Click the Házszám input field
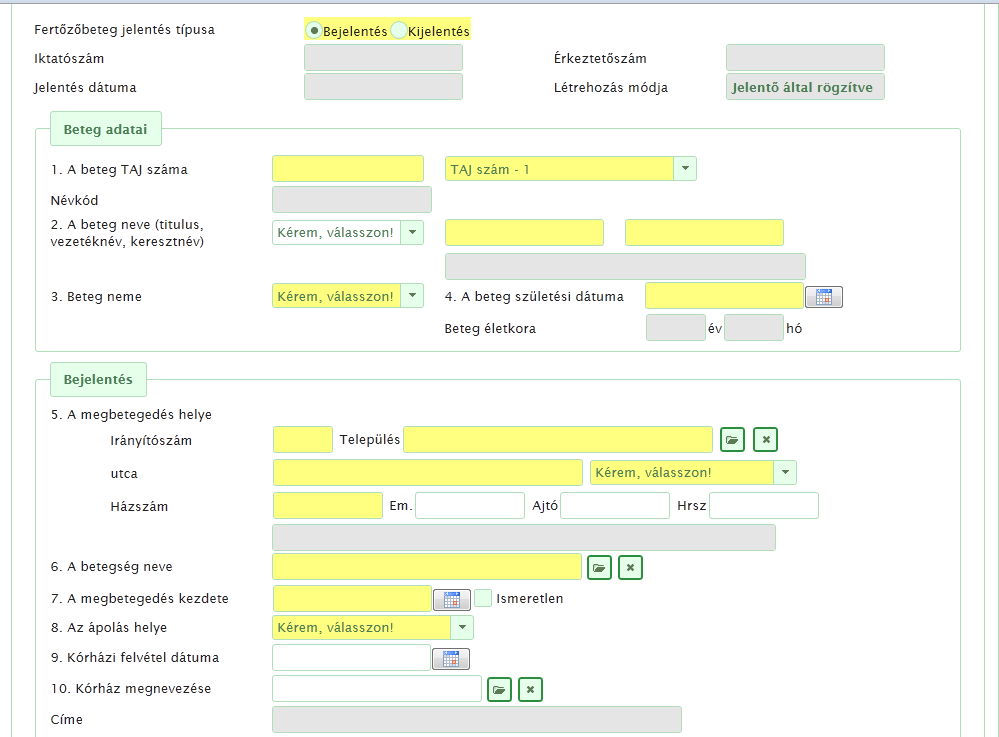 327,506
